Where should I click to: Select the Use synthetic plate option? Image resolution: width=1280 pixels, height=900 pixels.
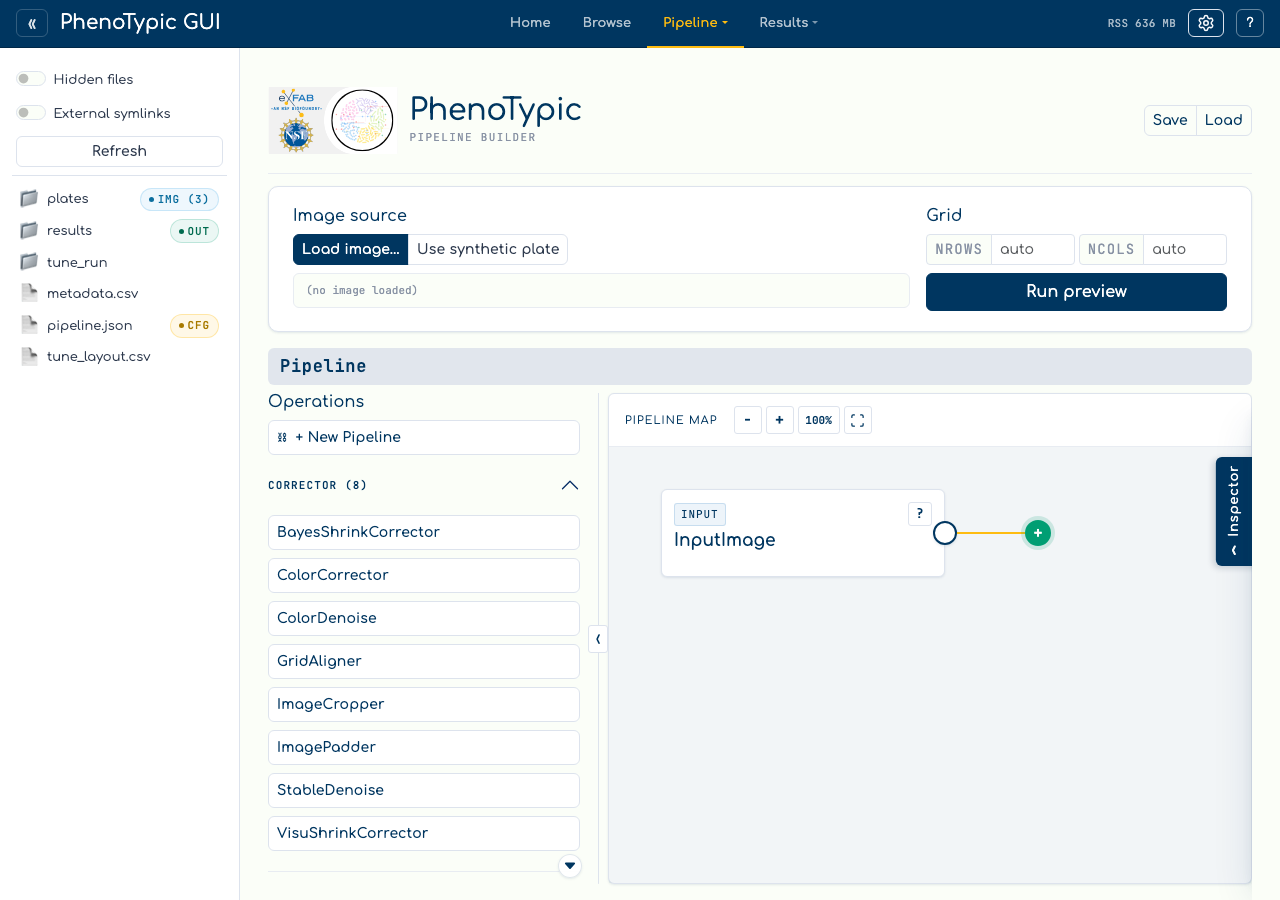(488, 249)
